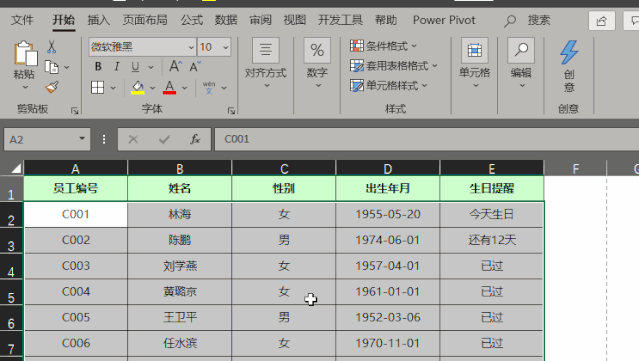The width and height of the screenshot is (639, 361).
Task: Toggle bold formatting
Action: click(98, 66)
